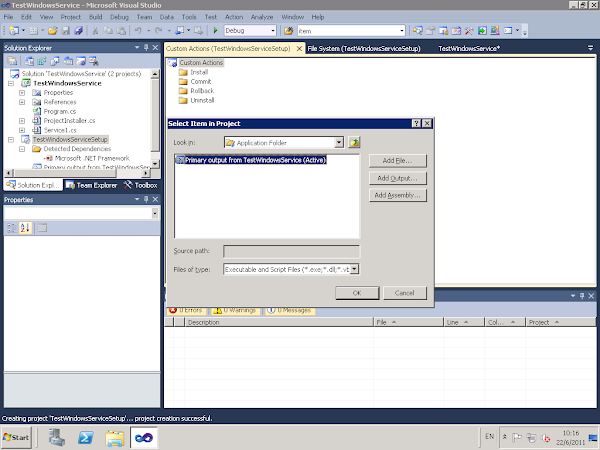Click the Add File... button

pyautogui.click(x=398, y=161)
